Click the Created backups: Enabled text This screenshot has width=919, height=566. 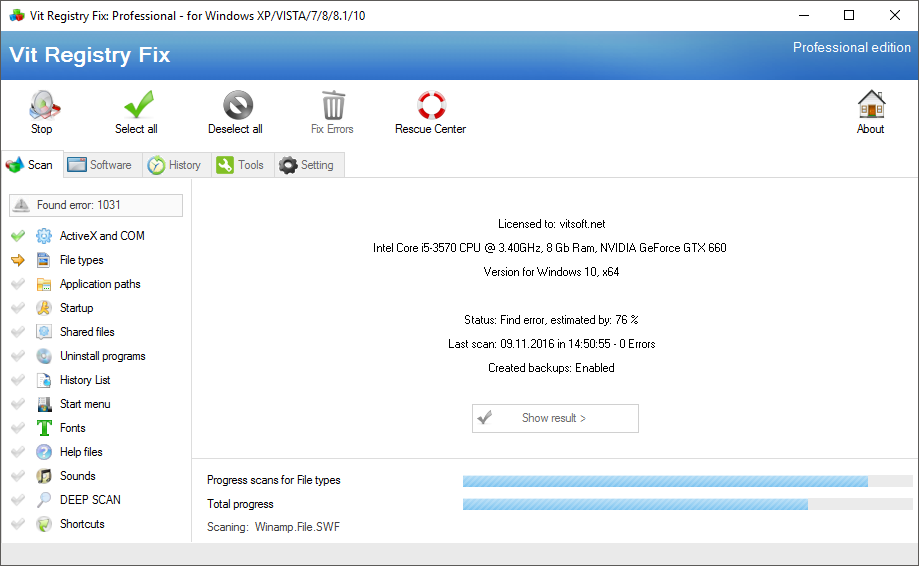[x=552, y=368]
